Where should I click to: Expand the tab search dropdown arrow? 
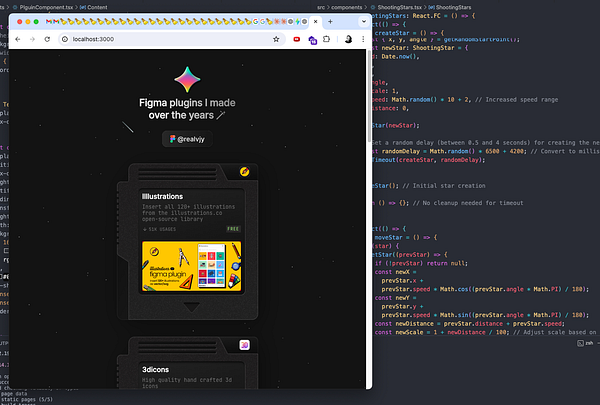[364, 22]
